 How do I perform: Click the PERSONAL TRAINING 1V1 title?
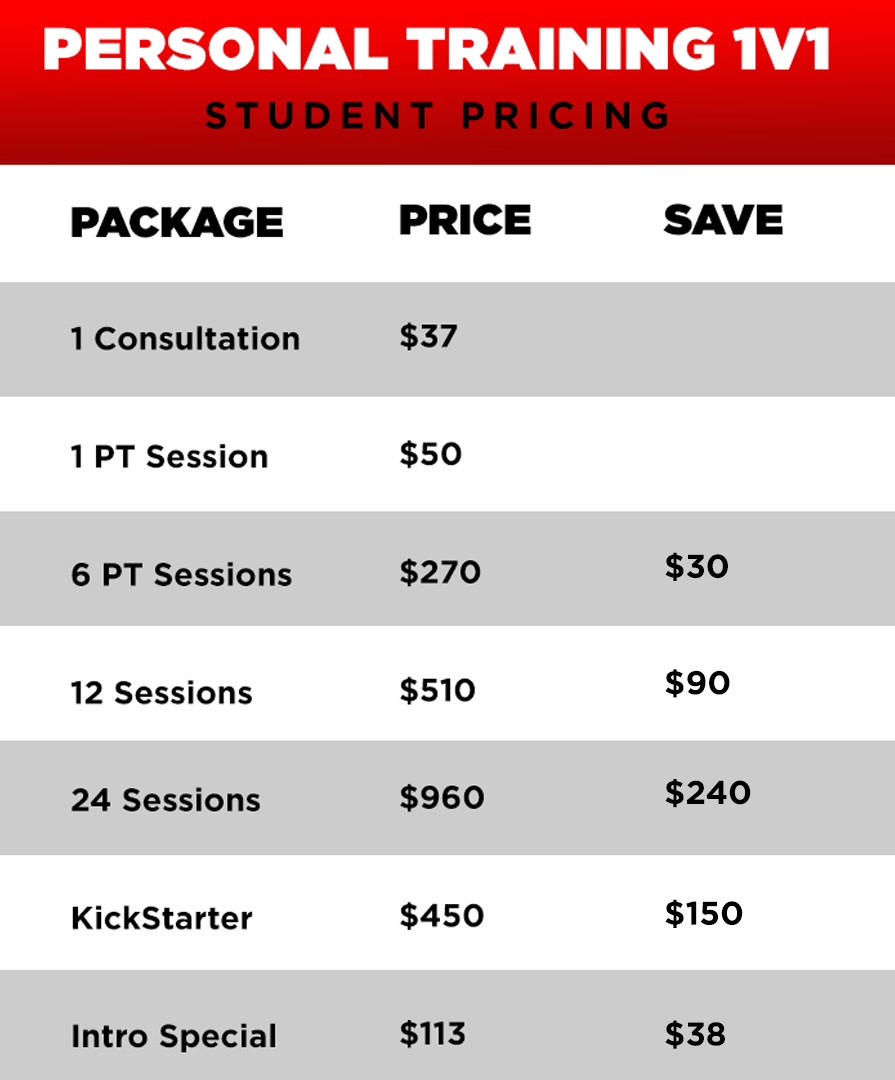[x=437, y=49]
